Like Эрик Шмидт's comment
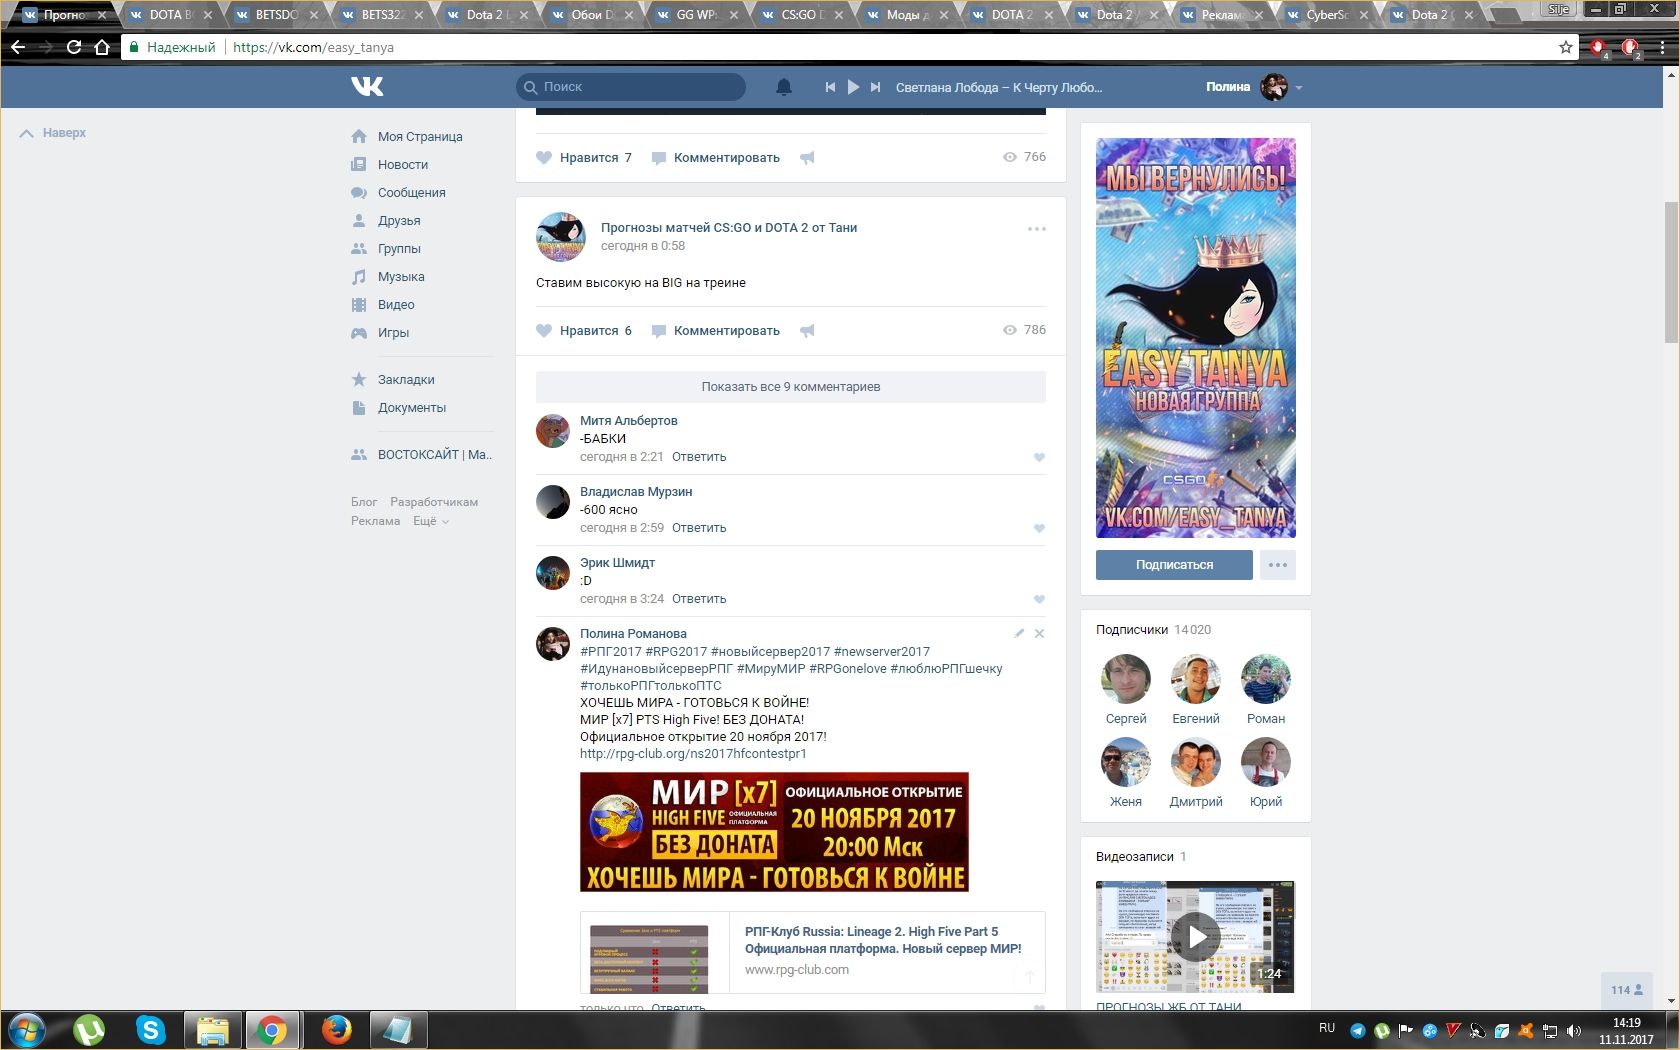 1039,600
